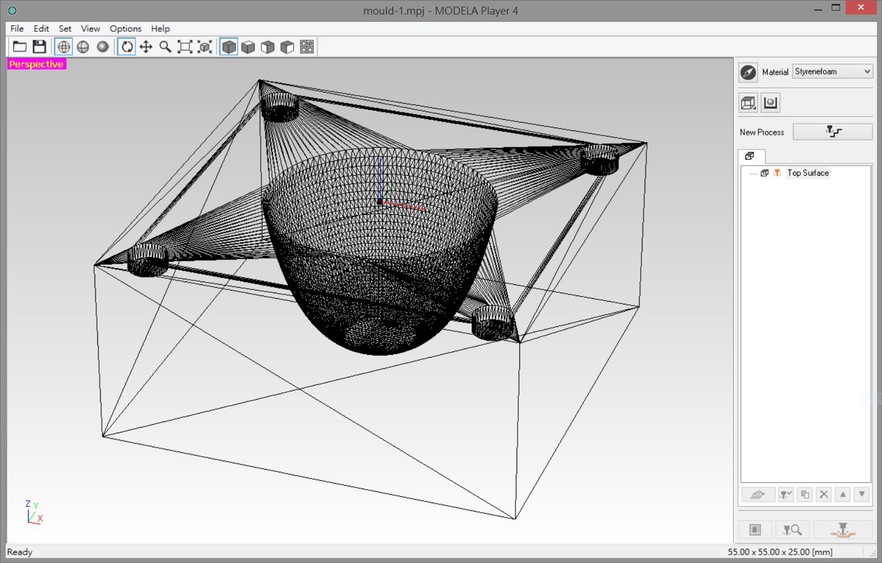Click the Fit to screen icon
Screen dimensions: 882x563
(x=184, y=47)
